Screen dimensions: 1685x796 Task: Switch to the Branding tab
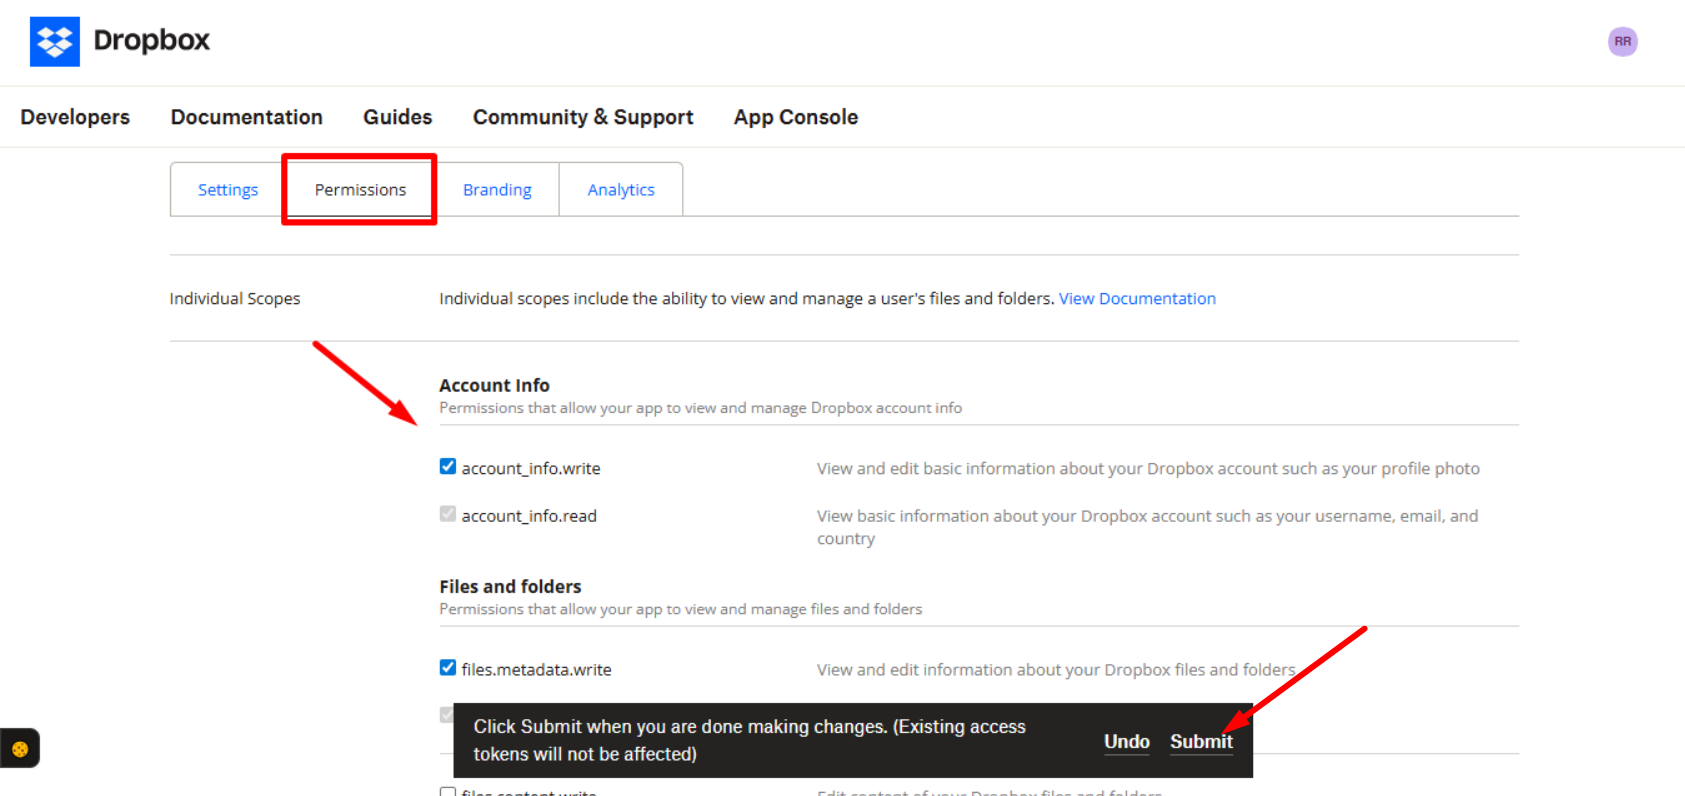click(497, 189)
